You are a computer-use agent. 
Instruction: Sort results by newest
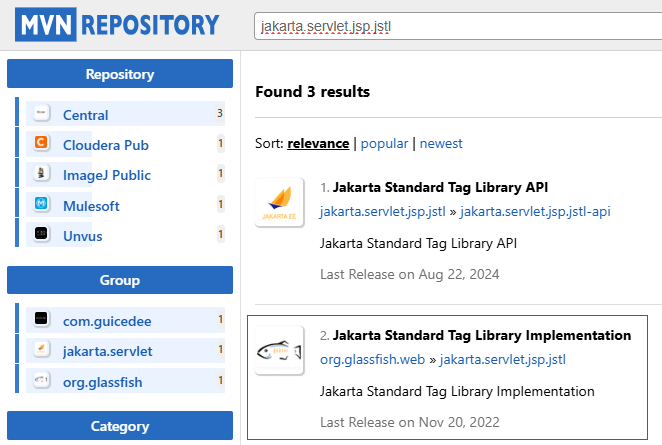(x=441, y=143)
